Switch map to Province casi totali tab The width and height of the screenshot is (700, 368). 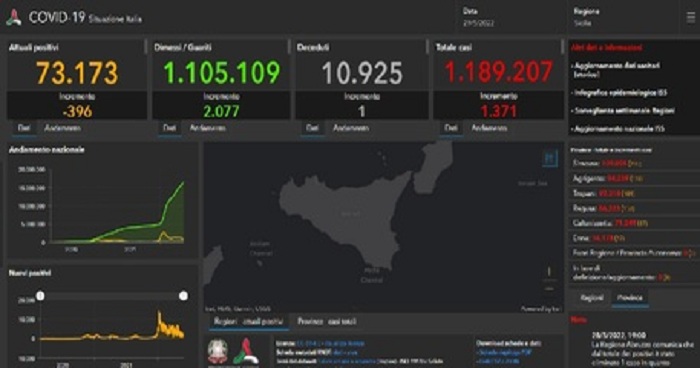(327, 322)
